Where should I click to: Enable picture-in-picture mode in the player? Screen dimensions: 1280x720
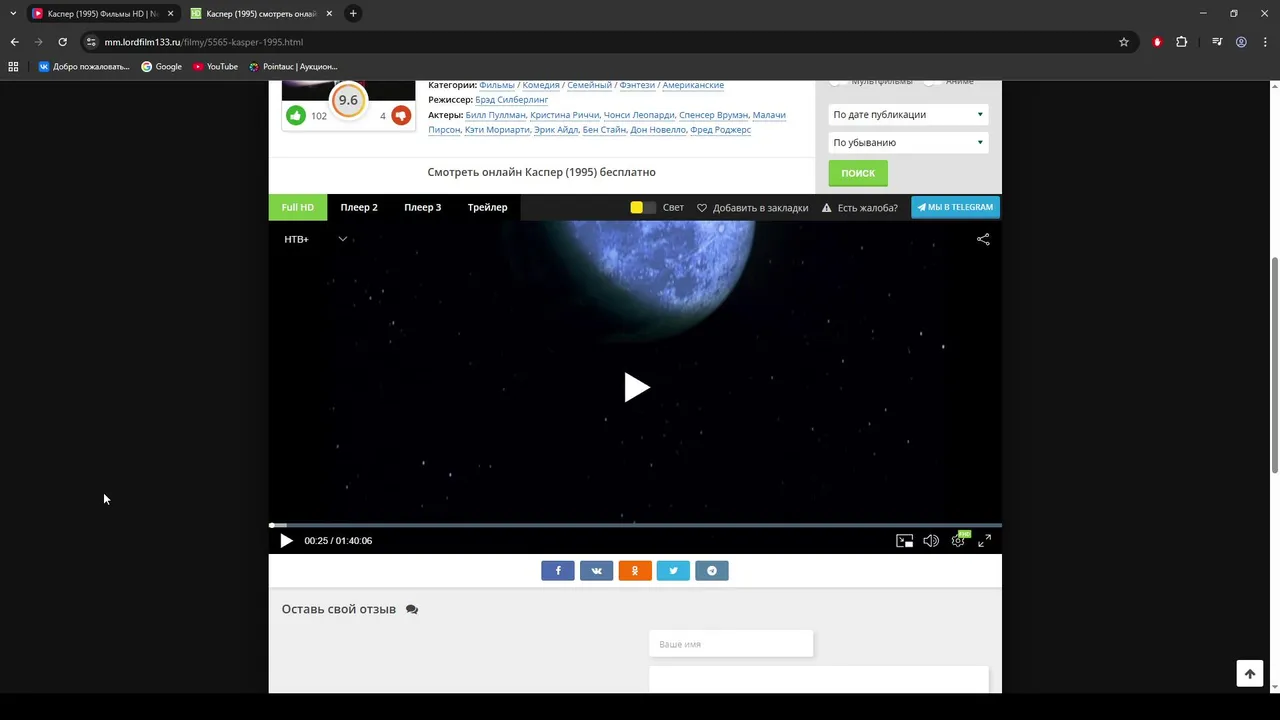[x=904, y=541]
